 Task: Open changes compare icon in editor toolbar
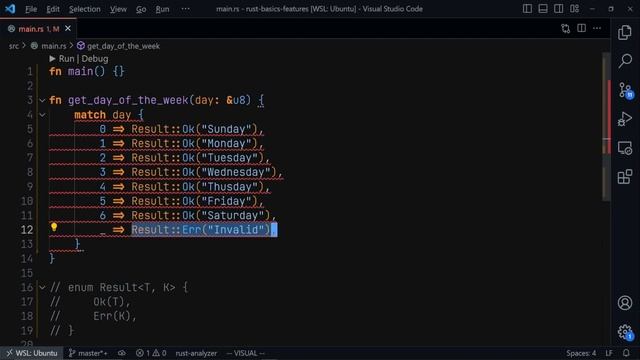coord(565,28)
